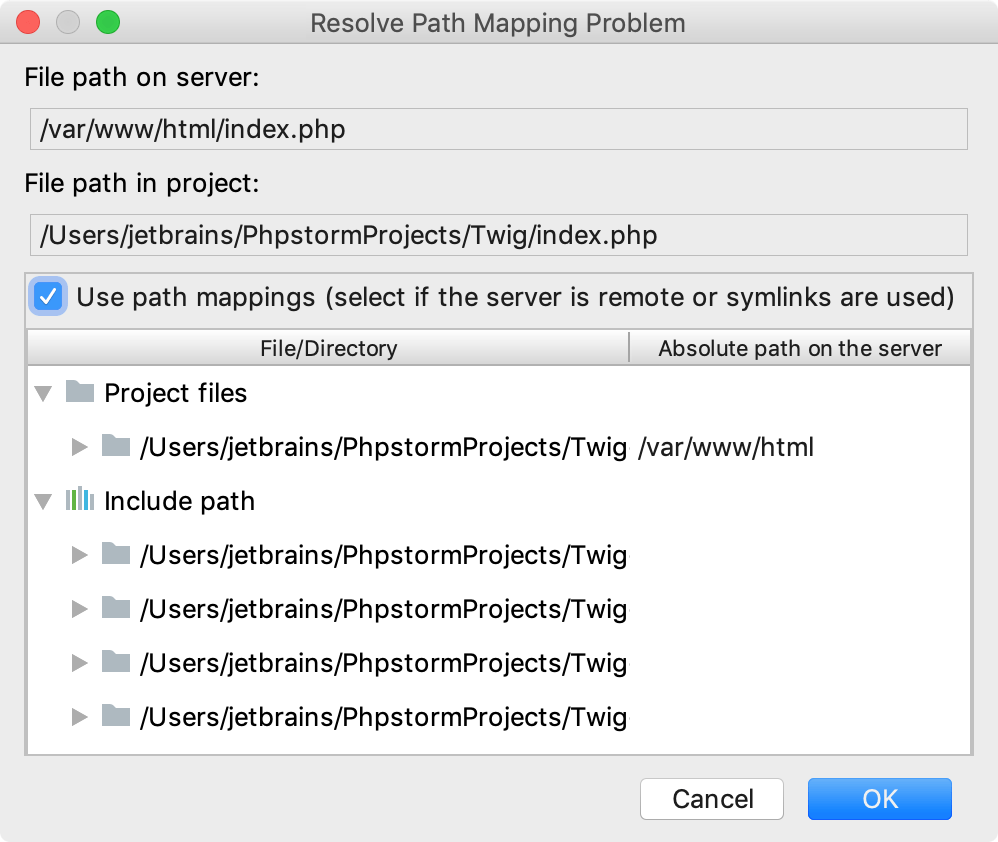Expand the last Twig entry under Include path
Screen dimensions: 998x842
[80, 717]
